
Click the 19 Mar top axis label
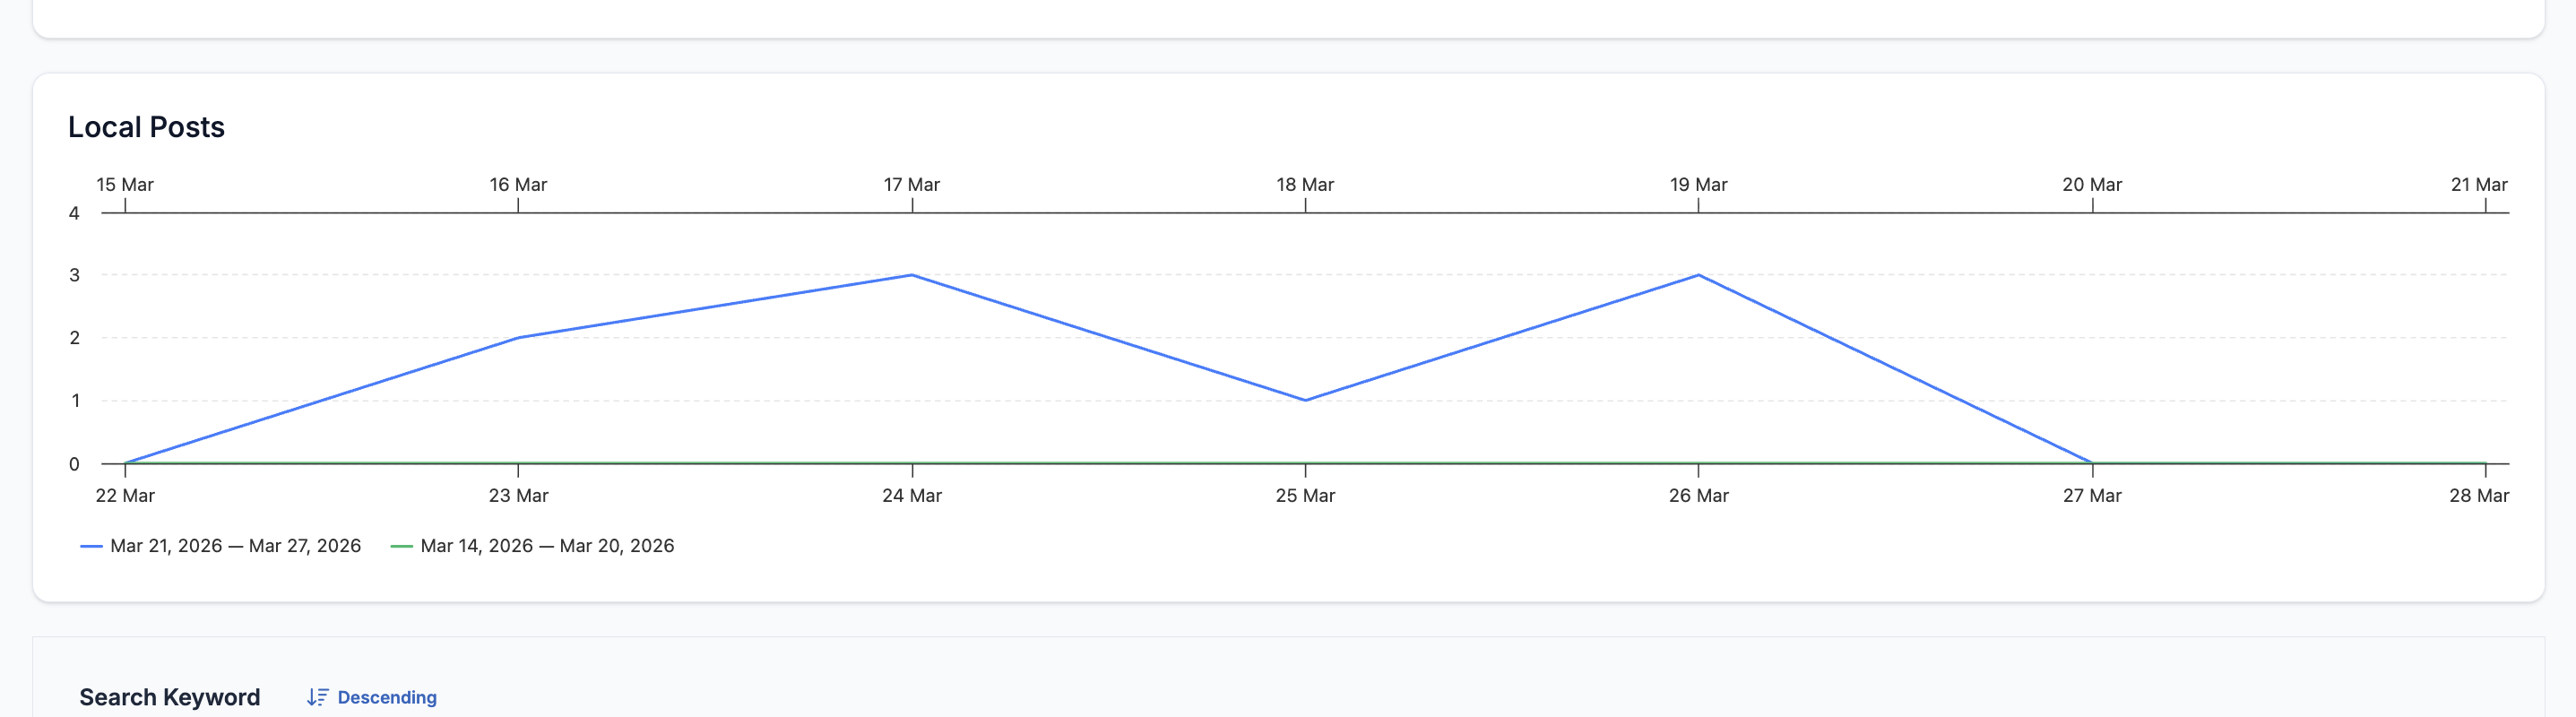tap(1698, 185)
